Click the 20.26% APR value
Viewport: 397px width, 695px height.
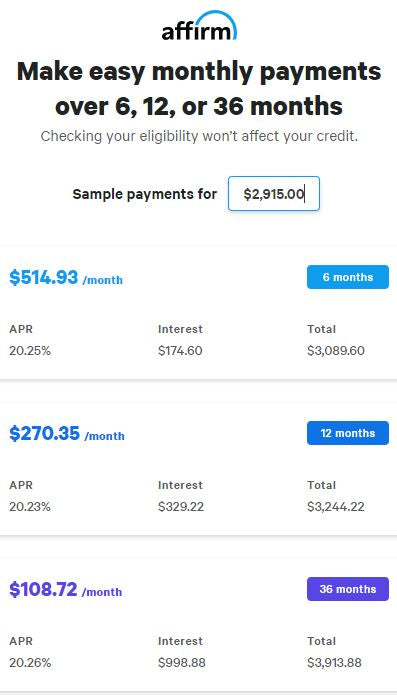coord(30,663)
